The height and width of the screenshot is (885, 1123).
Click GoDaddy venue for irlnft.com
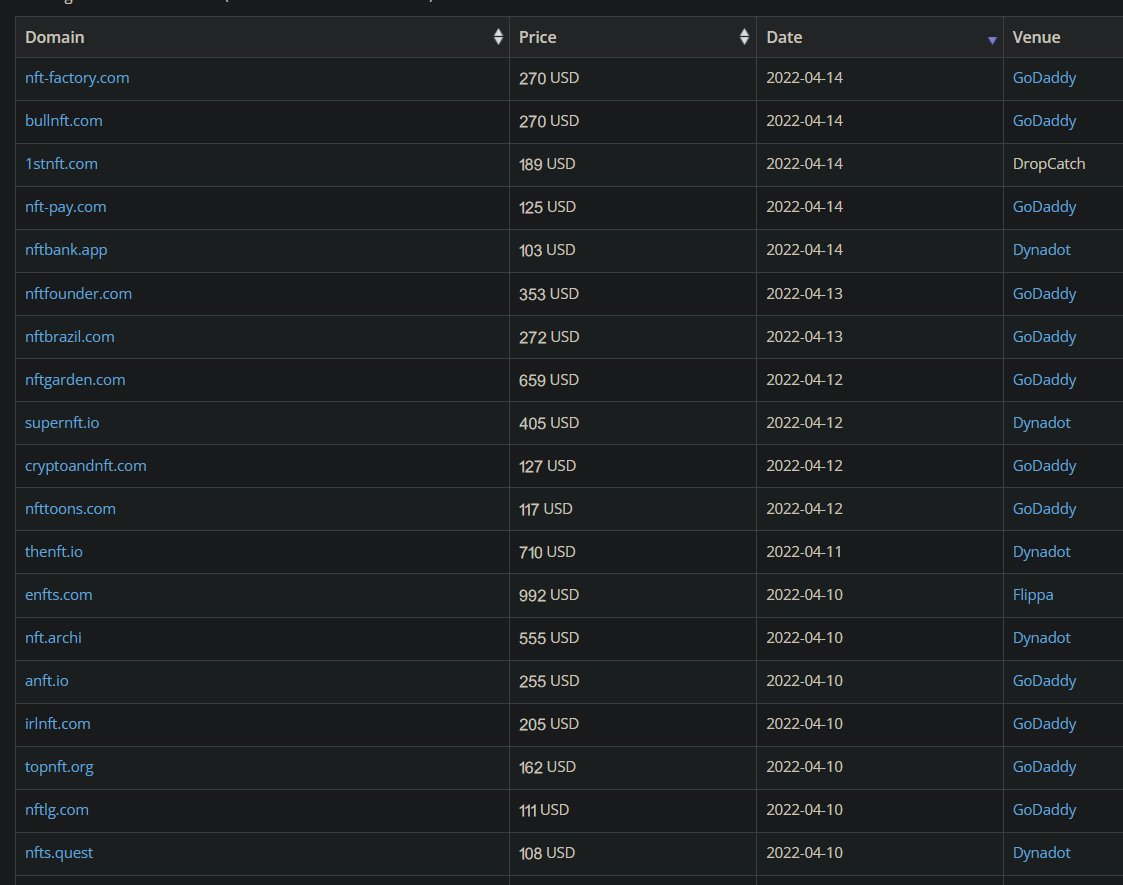coord(1044,723)
